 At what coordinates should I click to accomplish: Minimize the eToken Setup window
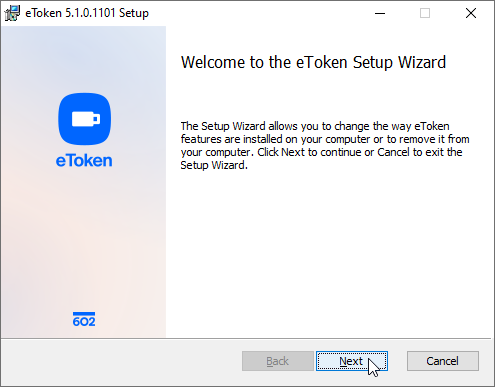pyautogui.click(x=380, y=13)
